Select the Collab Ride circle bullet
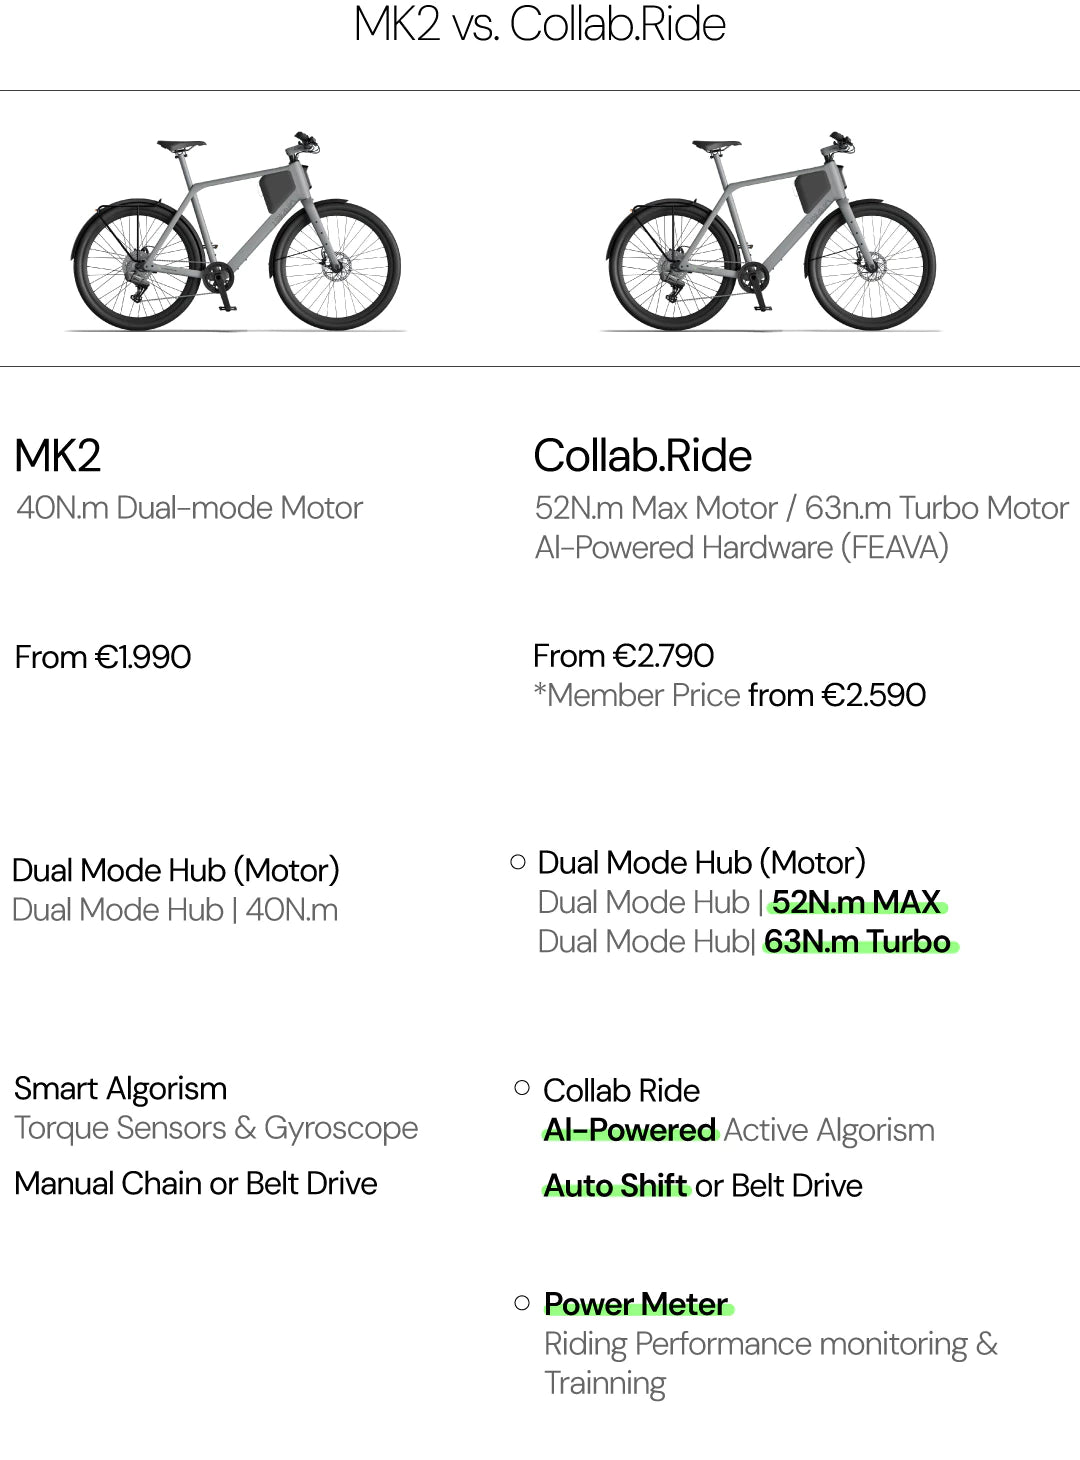The width and height of the screenshot is (1080, 1460). 522,1088
